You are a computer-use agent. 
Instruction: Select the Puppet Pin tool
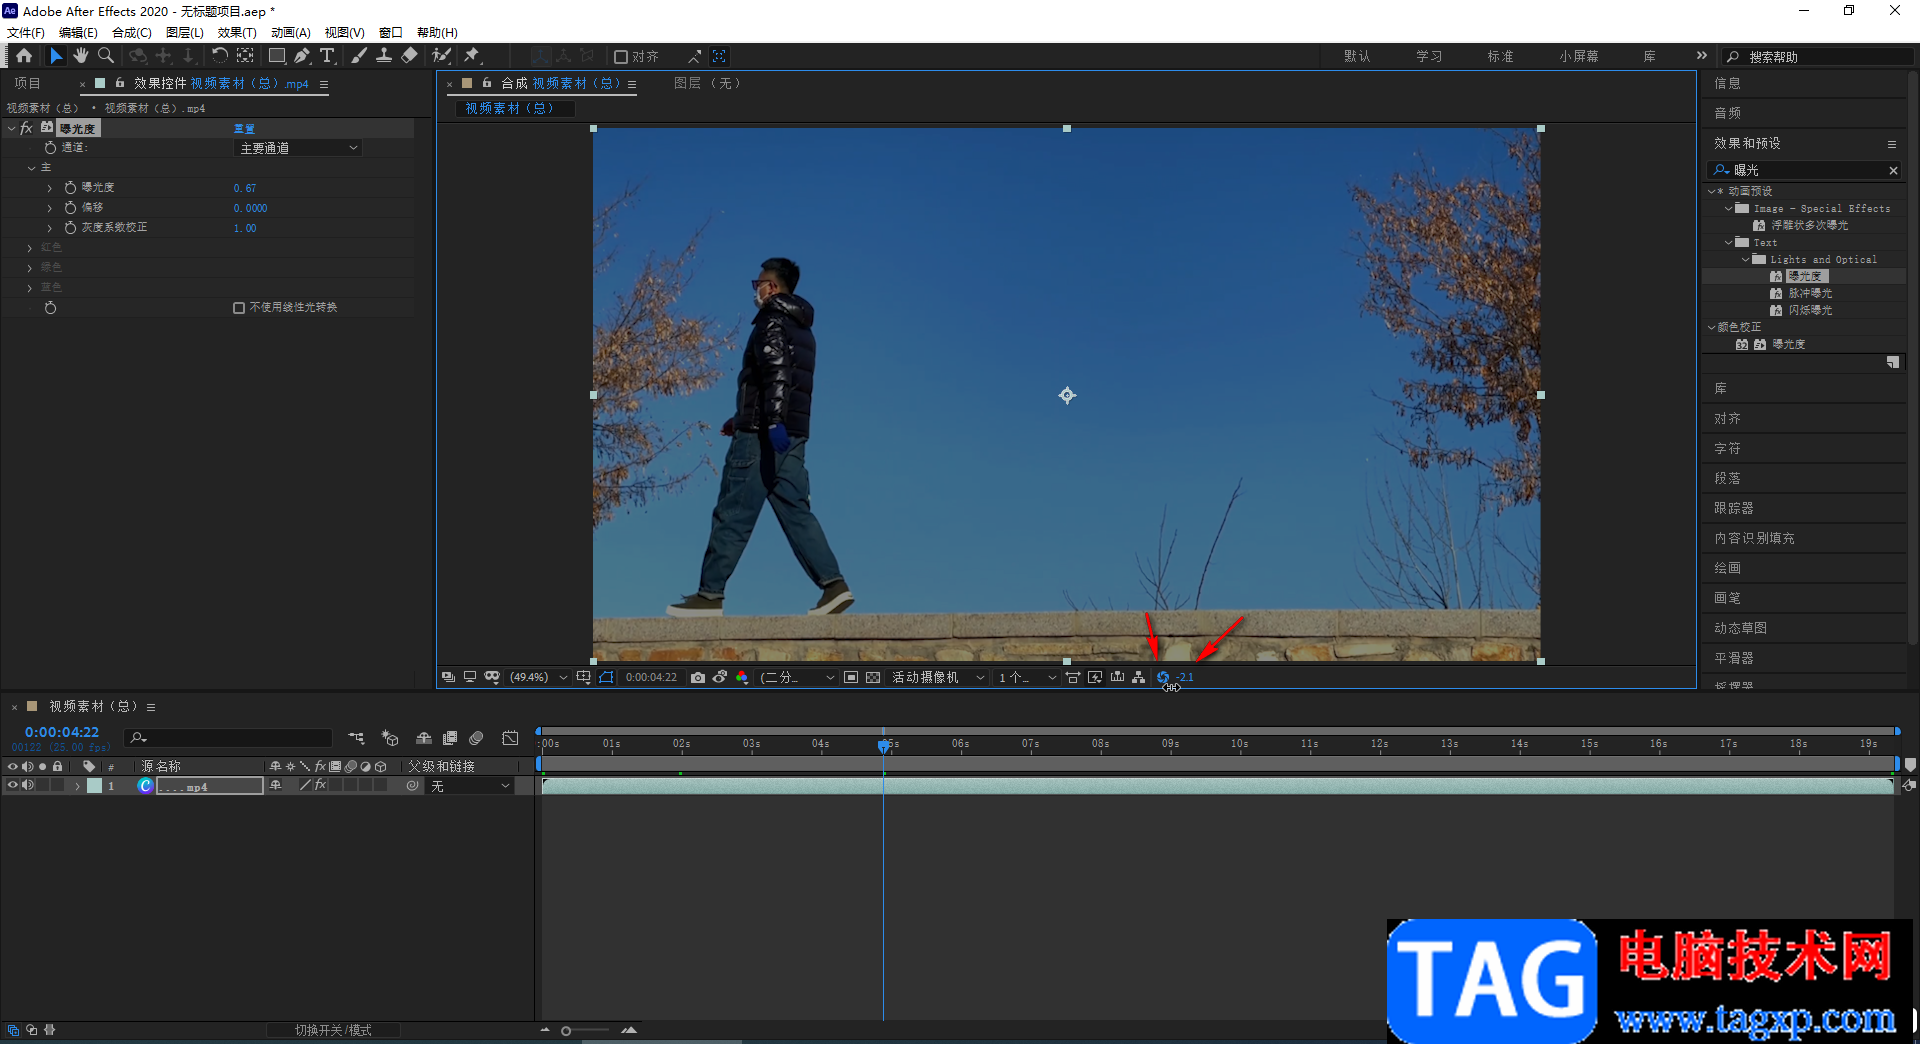click(x=472, y=56)
